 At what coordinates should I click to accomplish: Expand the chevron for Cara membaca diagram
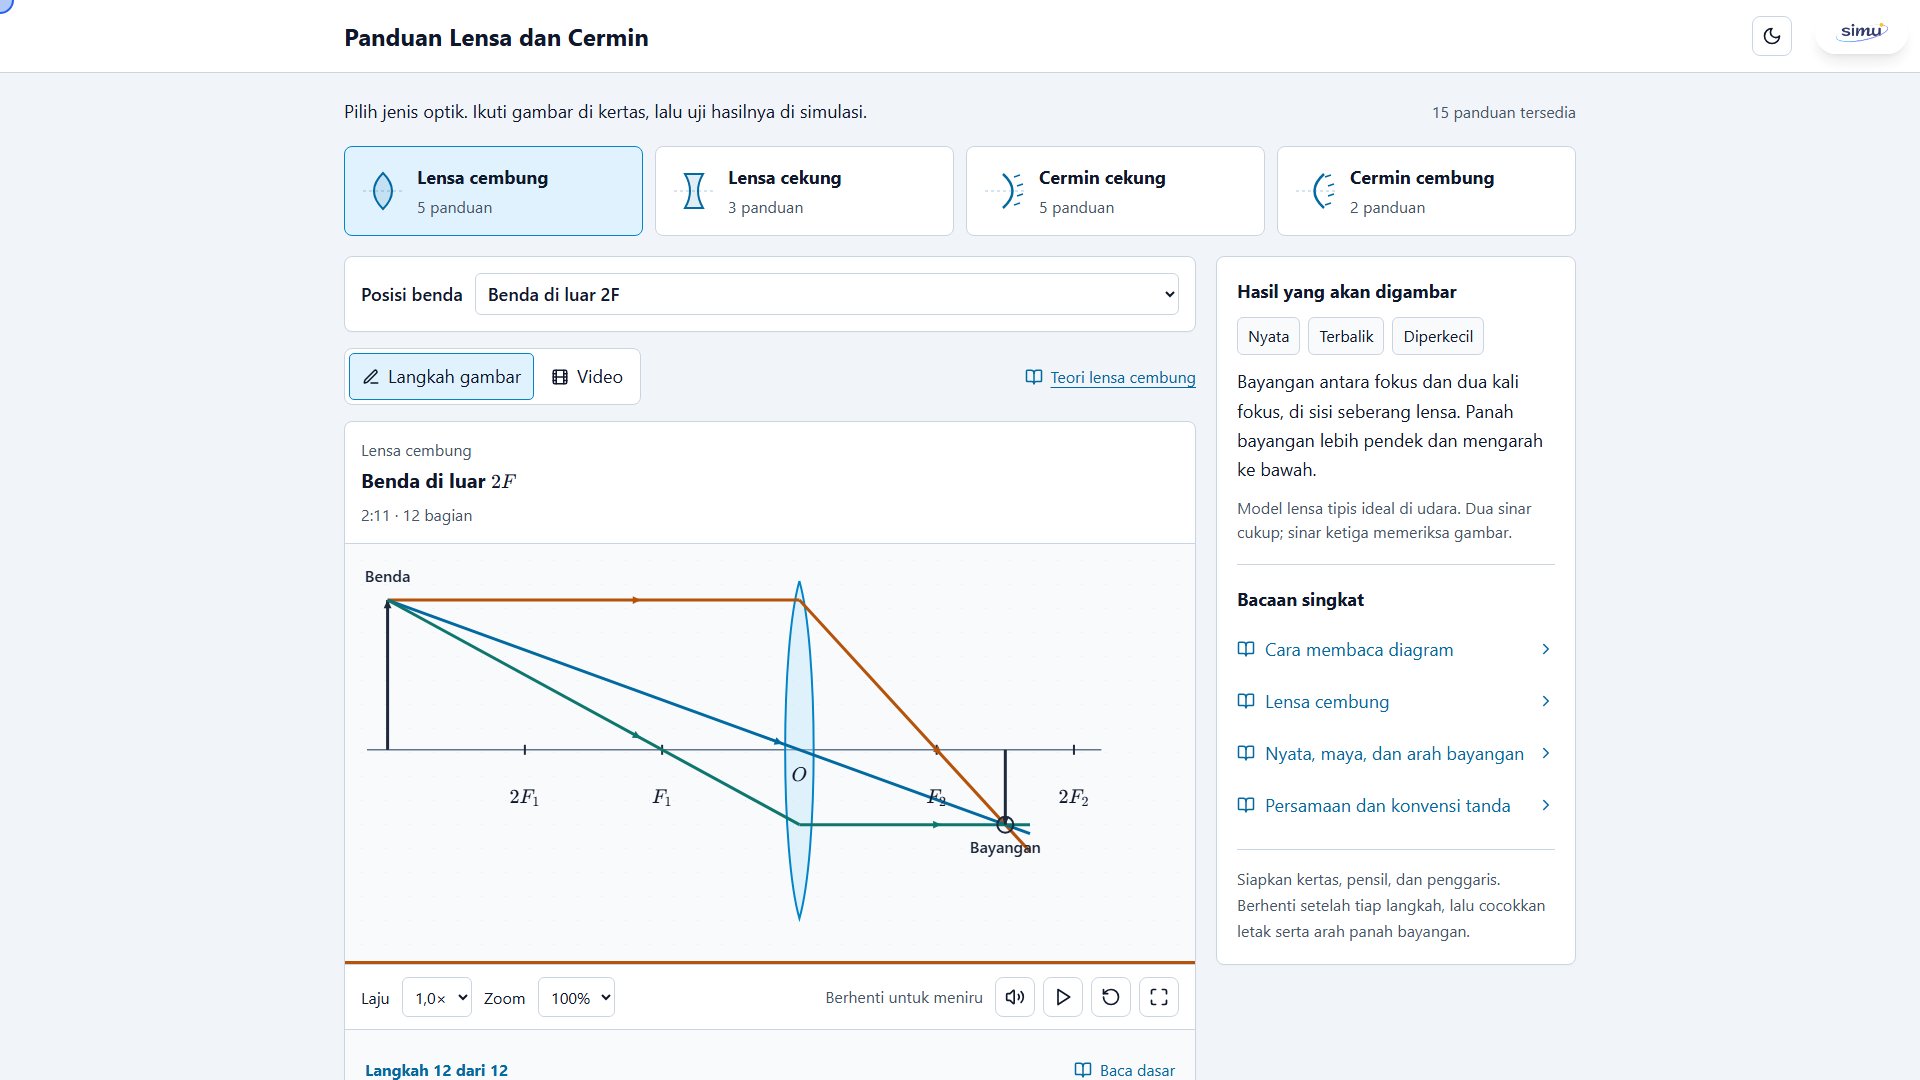coord(1546,650)
